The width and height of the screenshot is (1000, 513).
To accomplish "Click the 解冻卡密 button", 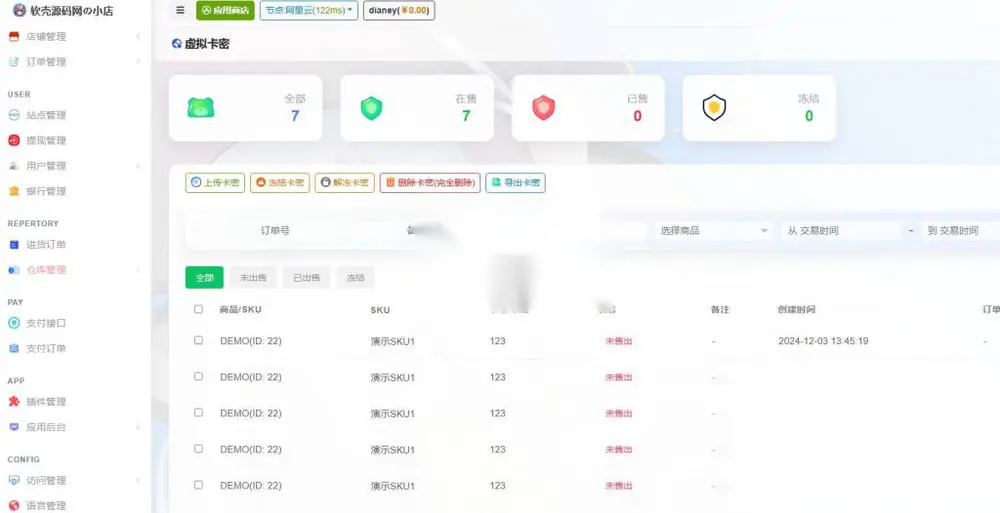I will pos(344,182).
